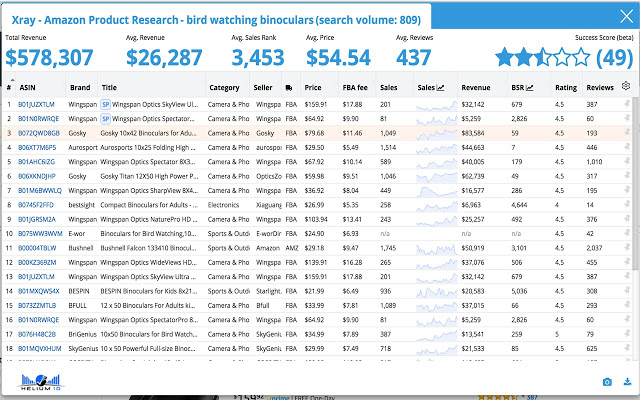
Task: Click the Sales chart column header icon
Action: coord(440,87)
